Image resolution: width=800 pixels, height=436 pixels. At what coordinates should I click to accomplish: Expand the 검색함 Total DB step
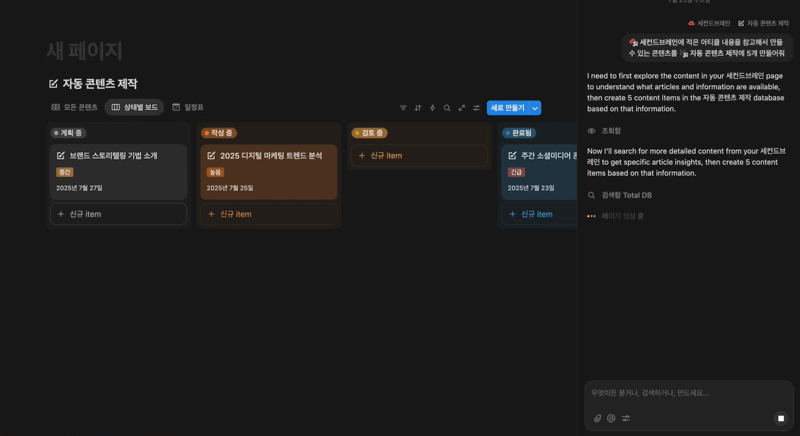tap(619, 195)
